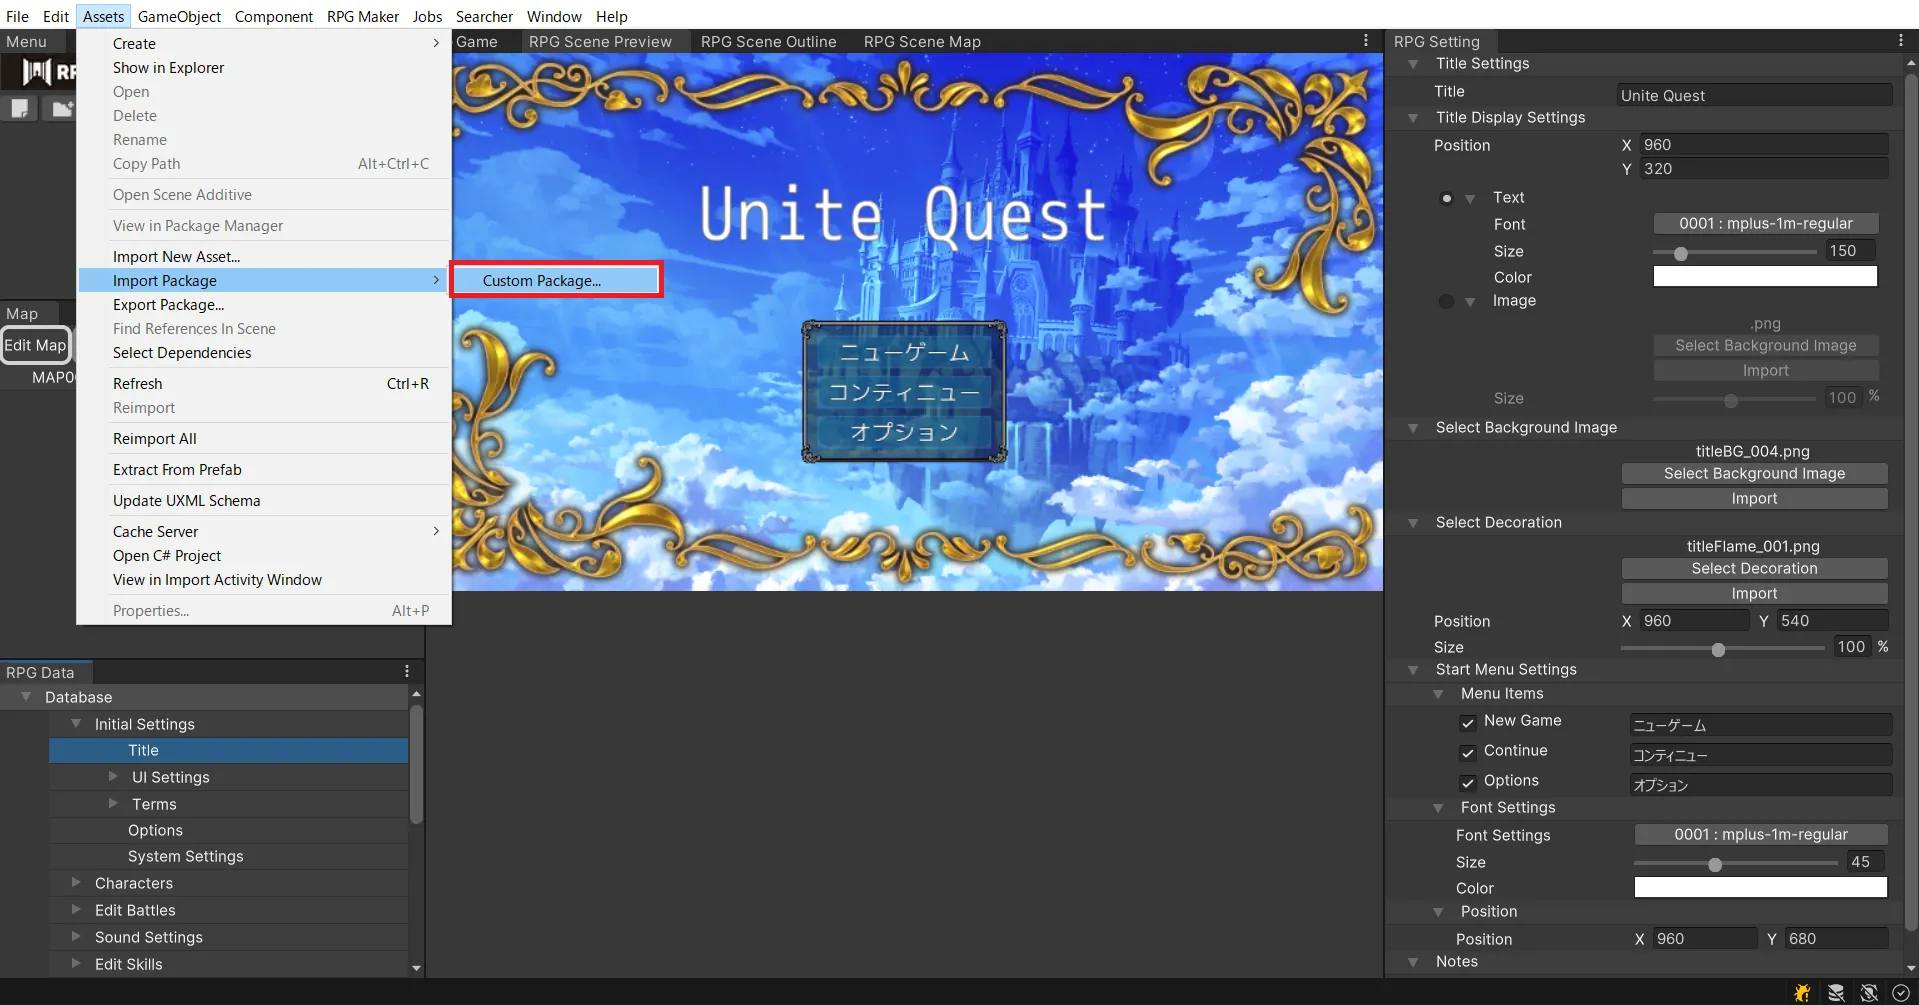1919x1005 pixels.
Task: Click the Title name input field
Action: point(1754,95)
